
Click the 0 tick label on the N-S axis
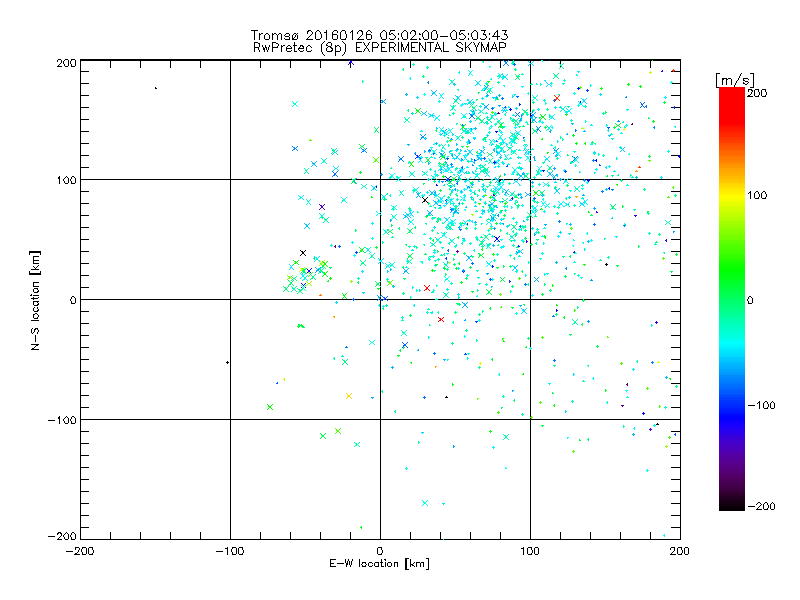coord(73,300)
